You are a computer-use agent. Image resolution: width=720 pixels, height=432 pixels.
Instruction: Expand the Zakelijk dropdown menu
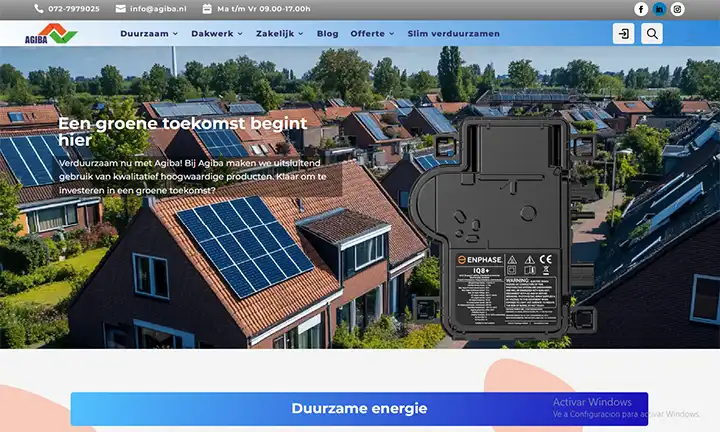(x=281, y=34)
